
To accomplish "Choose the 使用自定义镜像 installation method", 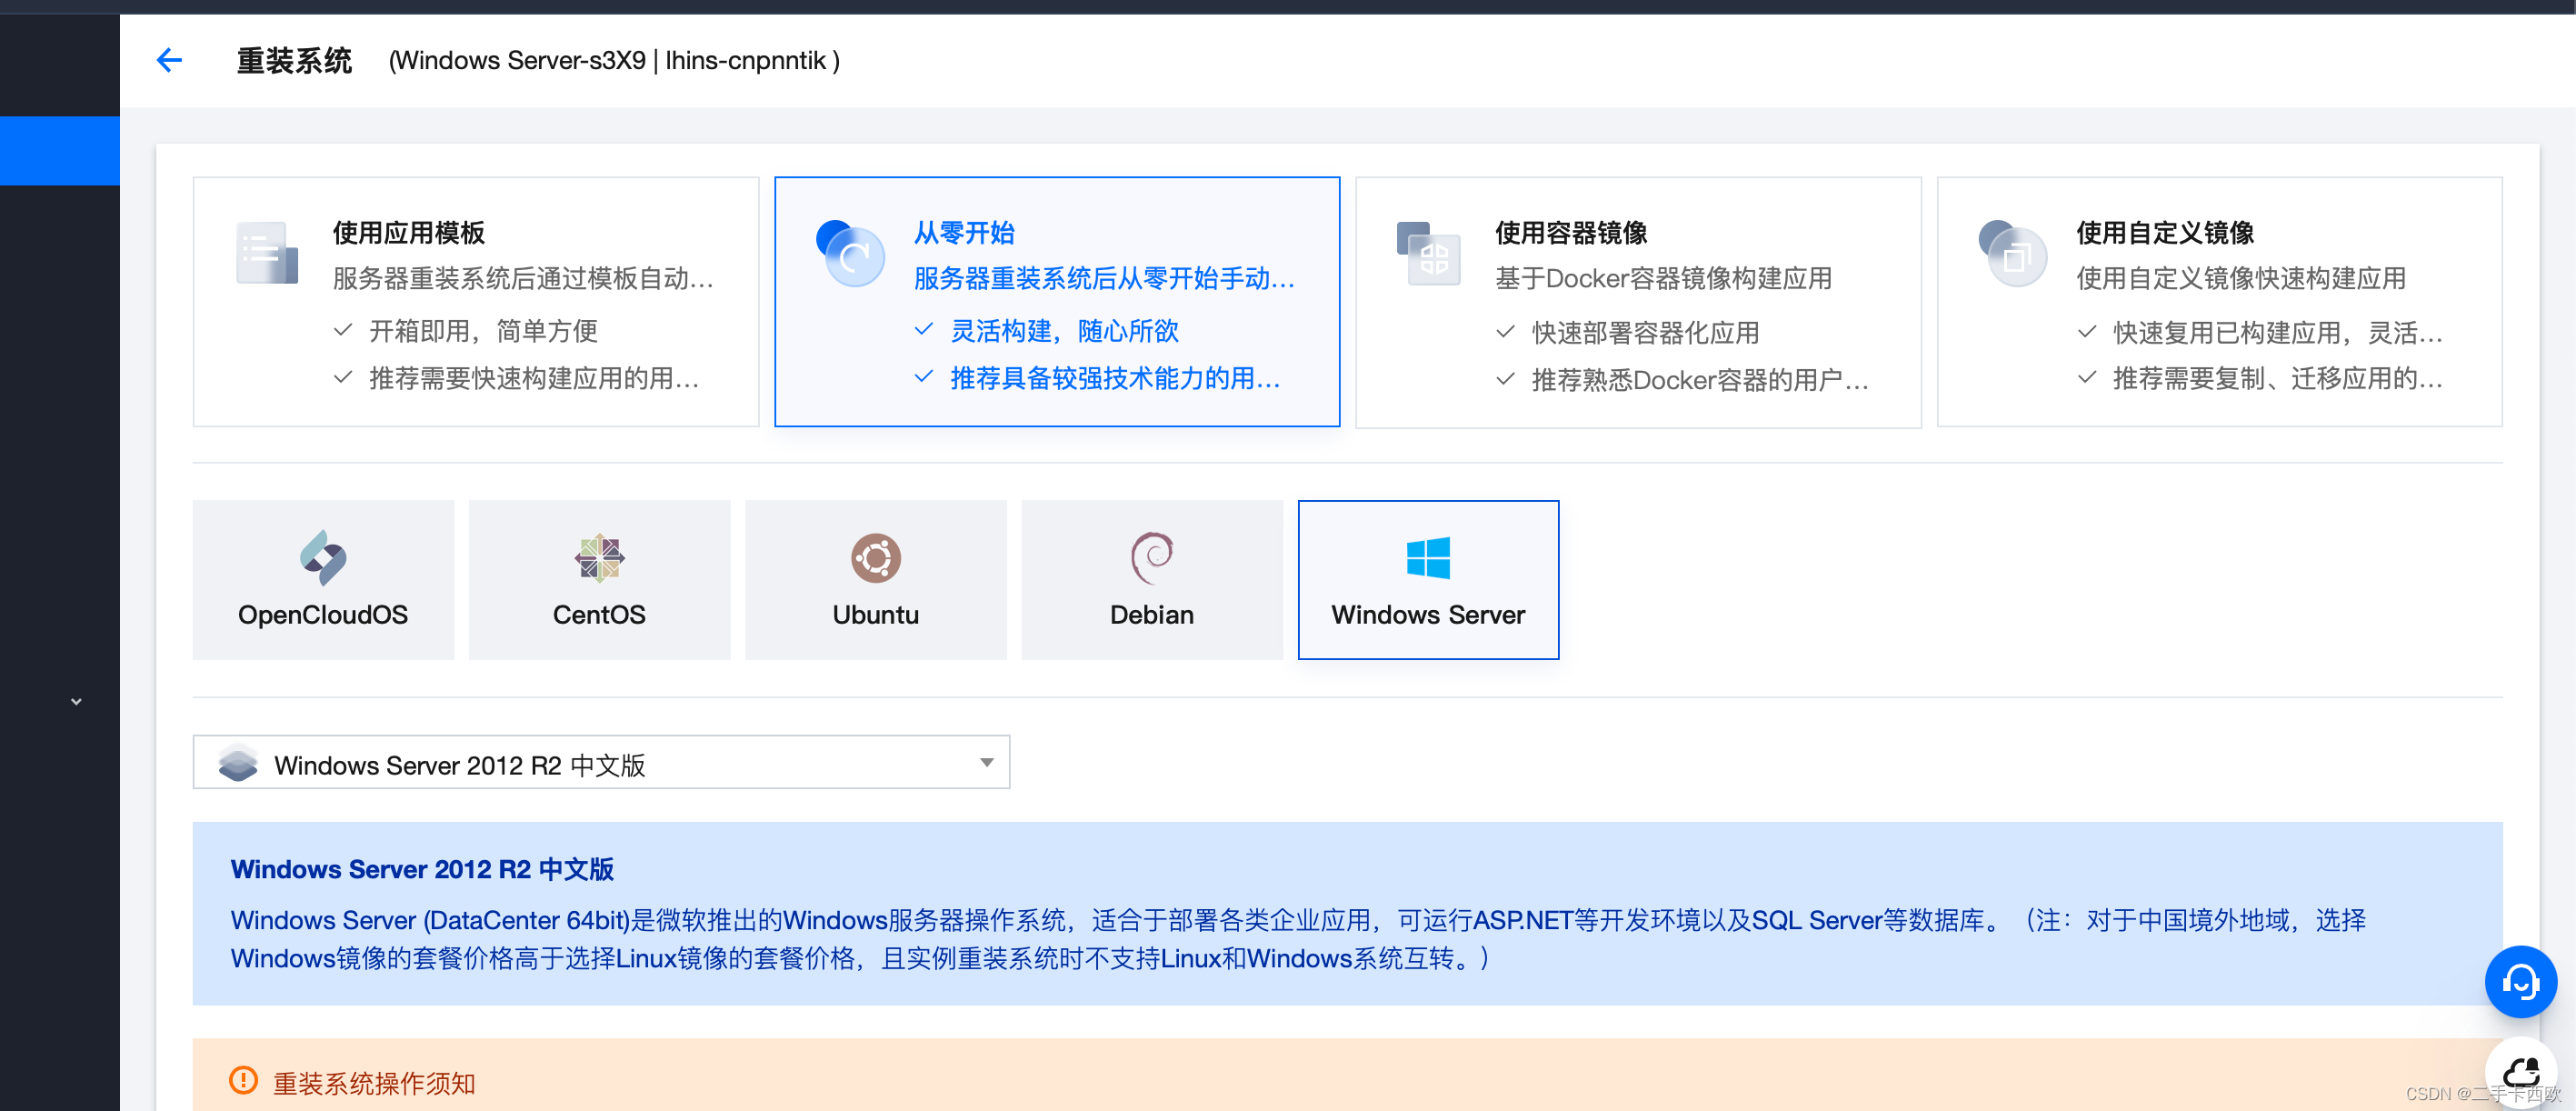I will [x=2222, y=300].
